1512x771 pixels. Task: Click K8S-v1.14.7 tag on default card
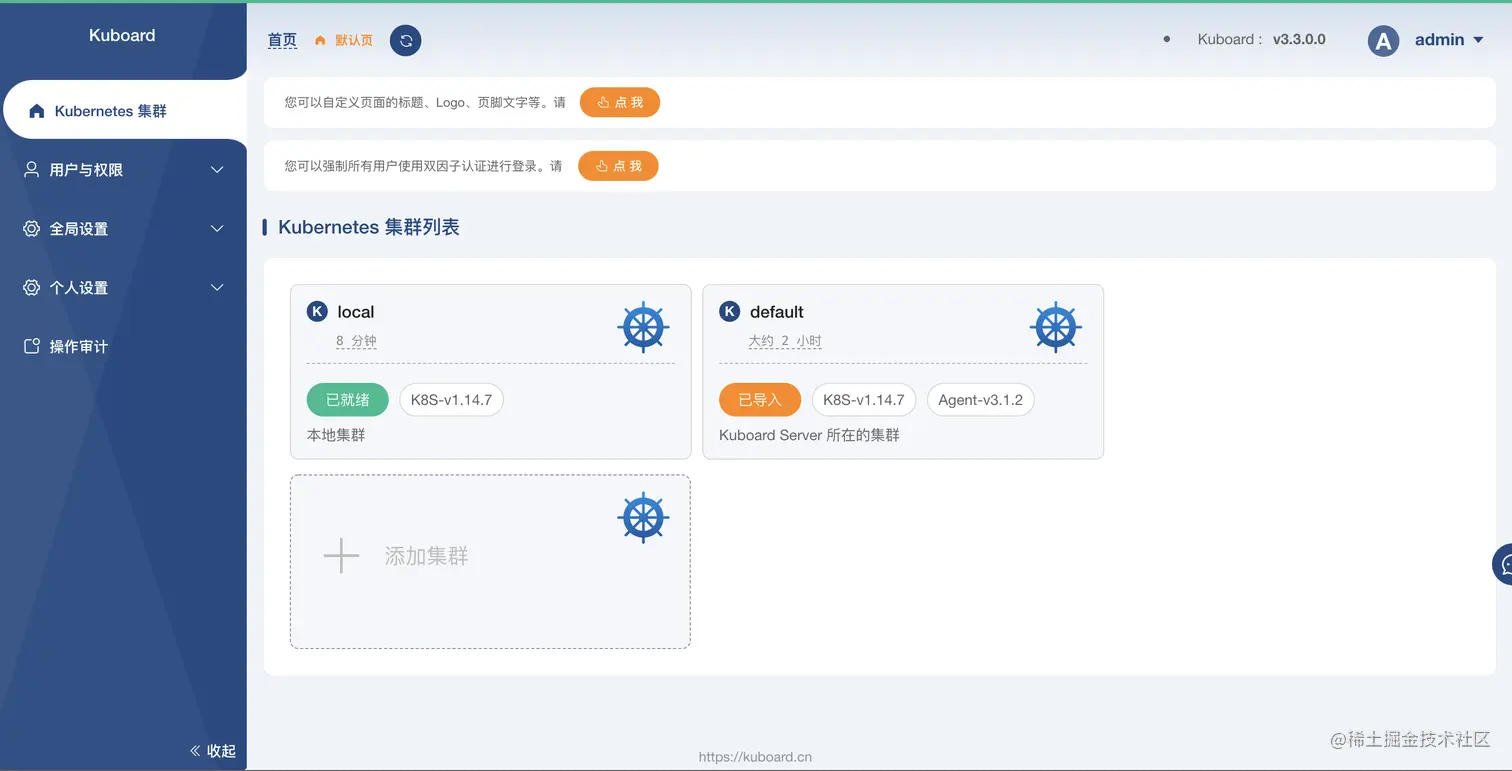[x=864, y=400]
